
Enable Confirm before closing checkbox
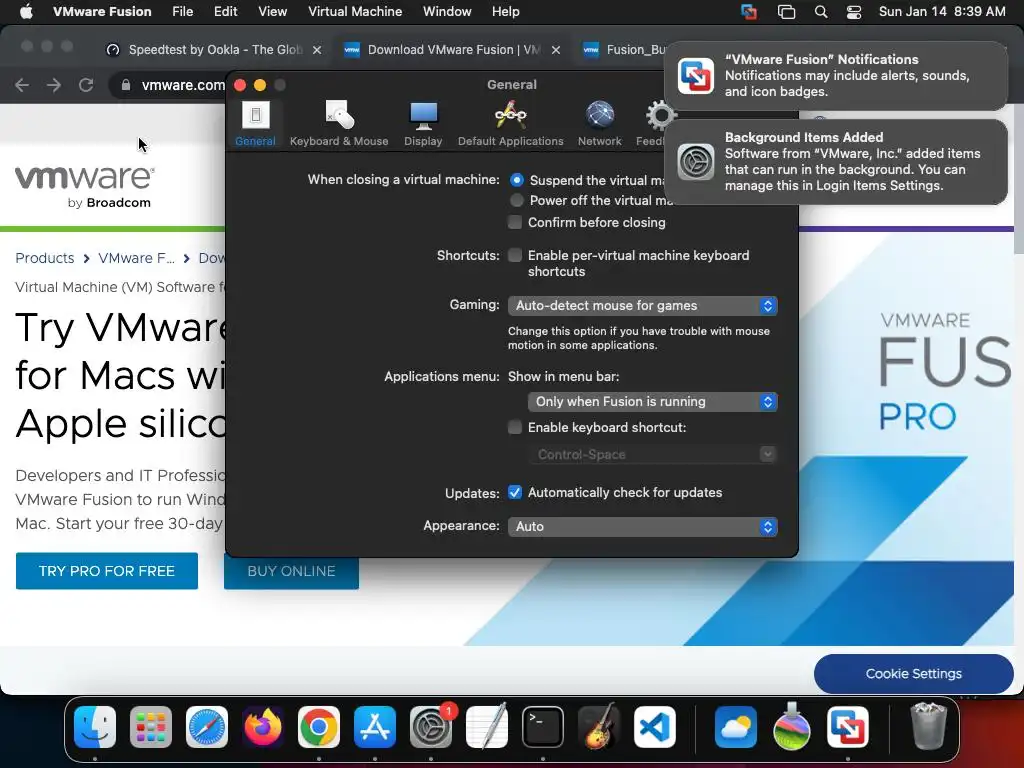[515, 222]
